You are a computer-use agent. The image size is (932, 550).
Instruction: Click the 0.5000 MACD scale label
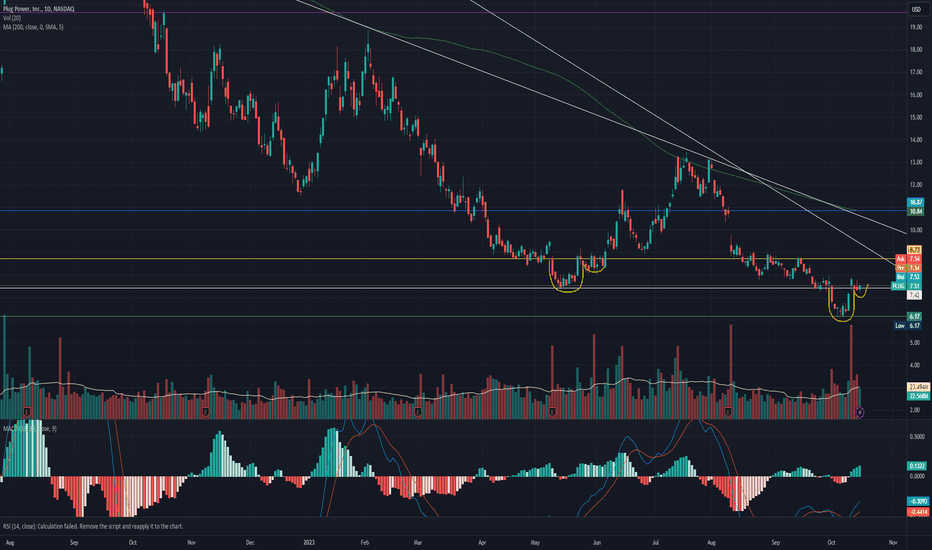pos(917,437)
